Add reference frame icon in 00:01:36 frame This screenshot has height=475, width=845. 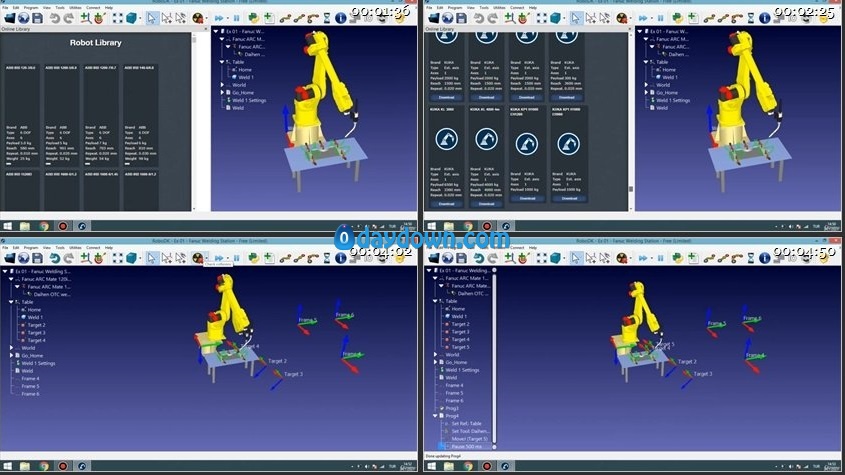click(86, 18)
